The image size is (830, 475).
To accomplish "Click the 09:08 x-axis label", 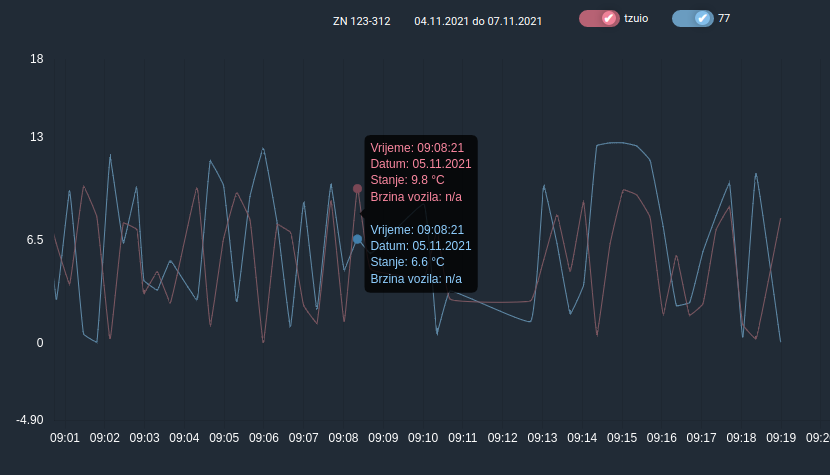I will [x=343, y=438].
